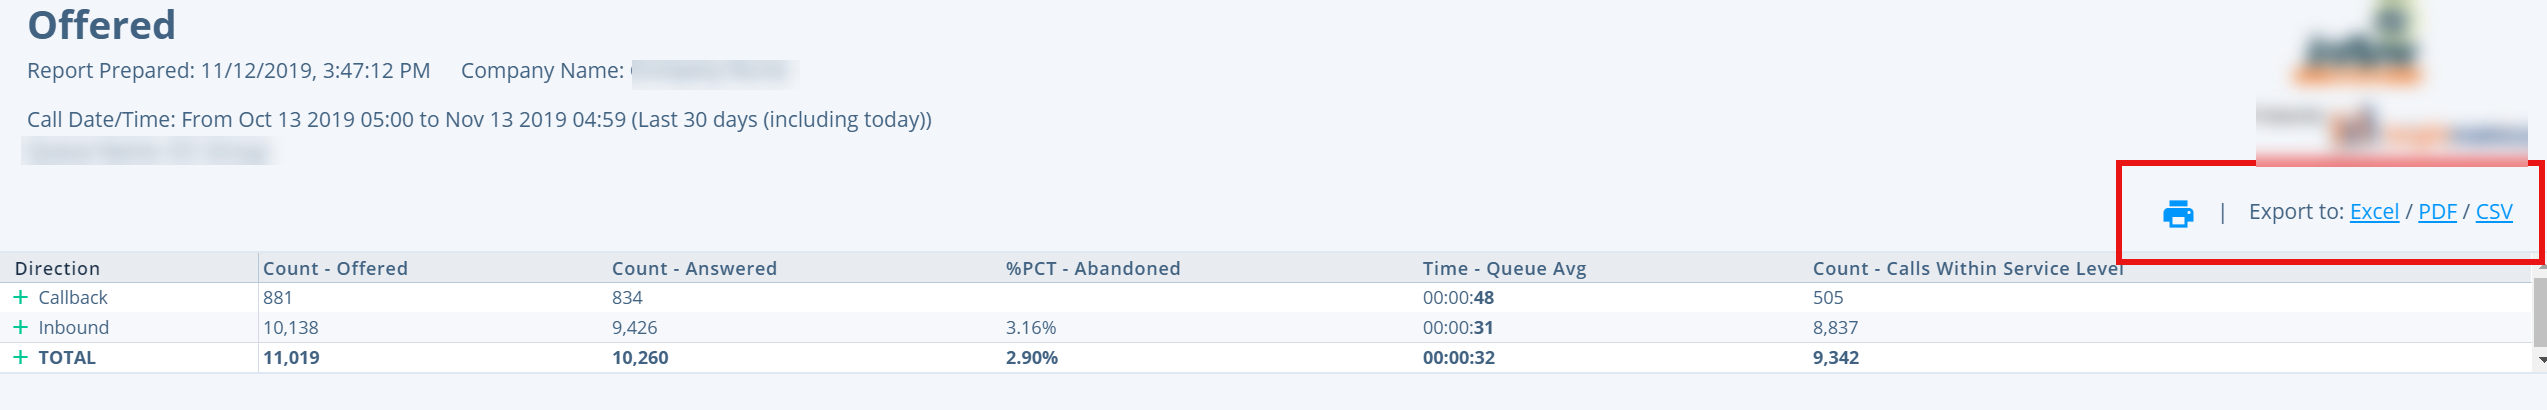Expand the Callback row plus icon
Viewport: 2547px width, 410px height.
20,297
